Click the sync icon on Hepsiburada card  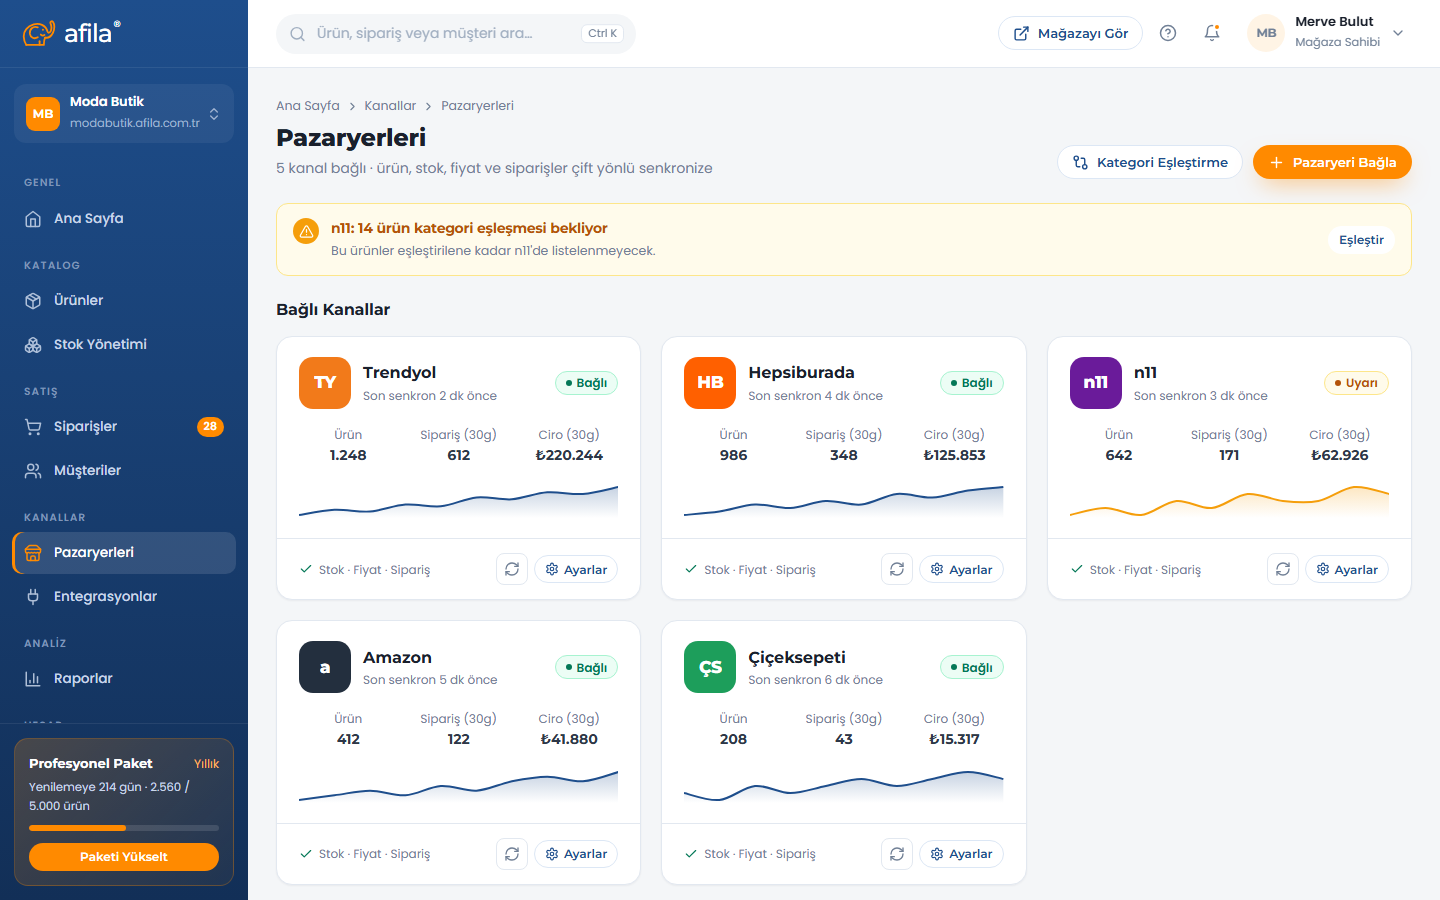tap(897, 569)
